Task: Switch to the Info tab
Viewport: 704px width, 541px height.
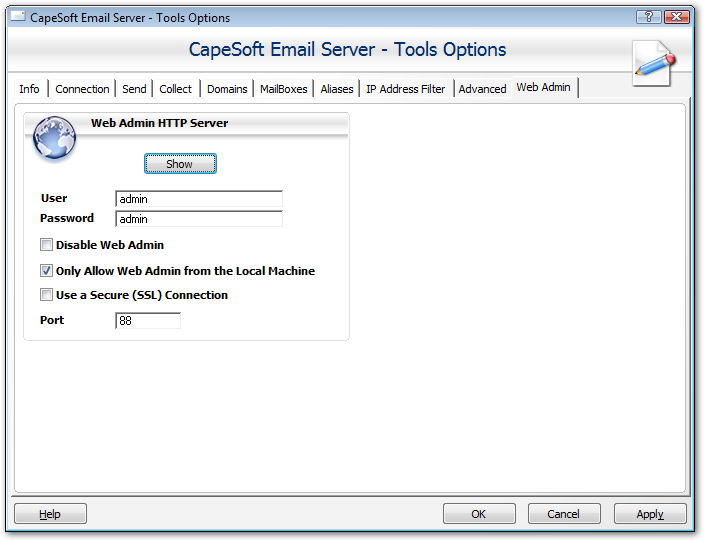Action: pyautogui.click(x=29, y=89)
